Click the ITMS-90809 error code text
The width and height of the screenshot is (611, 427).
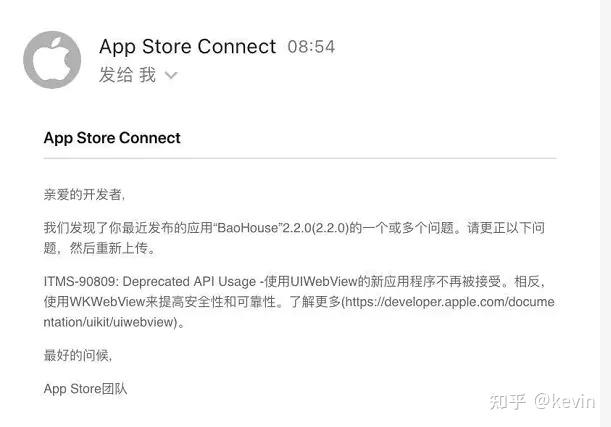81,282
